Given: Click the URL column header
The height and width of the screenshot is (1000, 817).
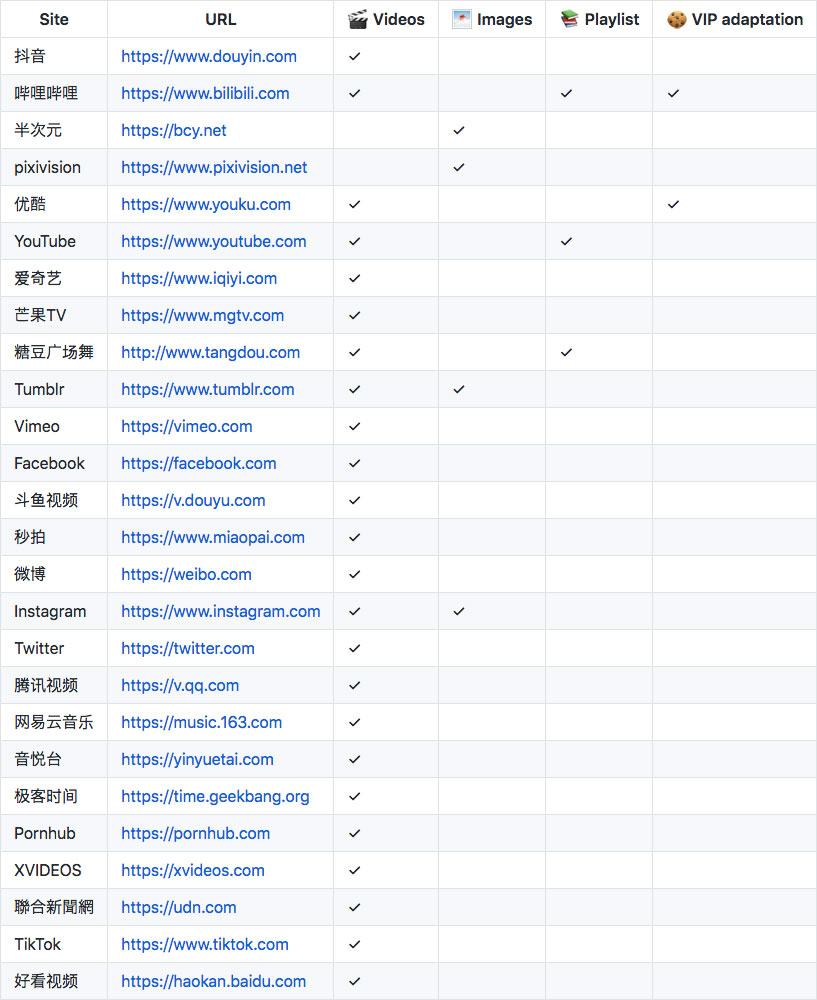Looking at the screenshot, I should point(221,19).
